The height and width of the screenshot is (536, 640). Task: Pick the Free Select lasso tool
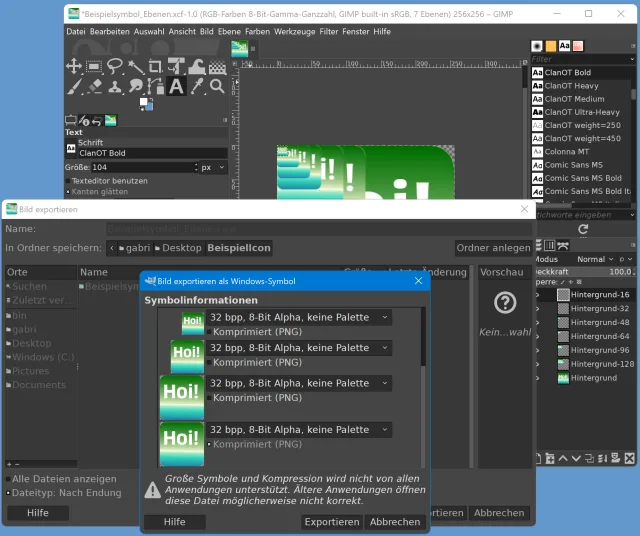(x=115, y=66)
